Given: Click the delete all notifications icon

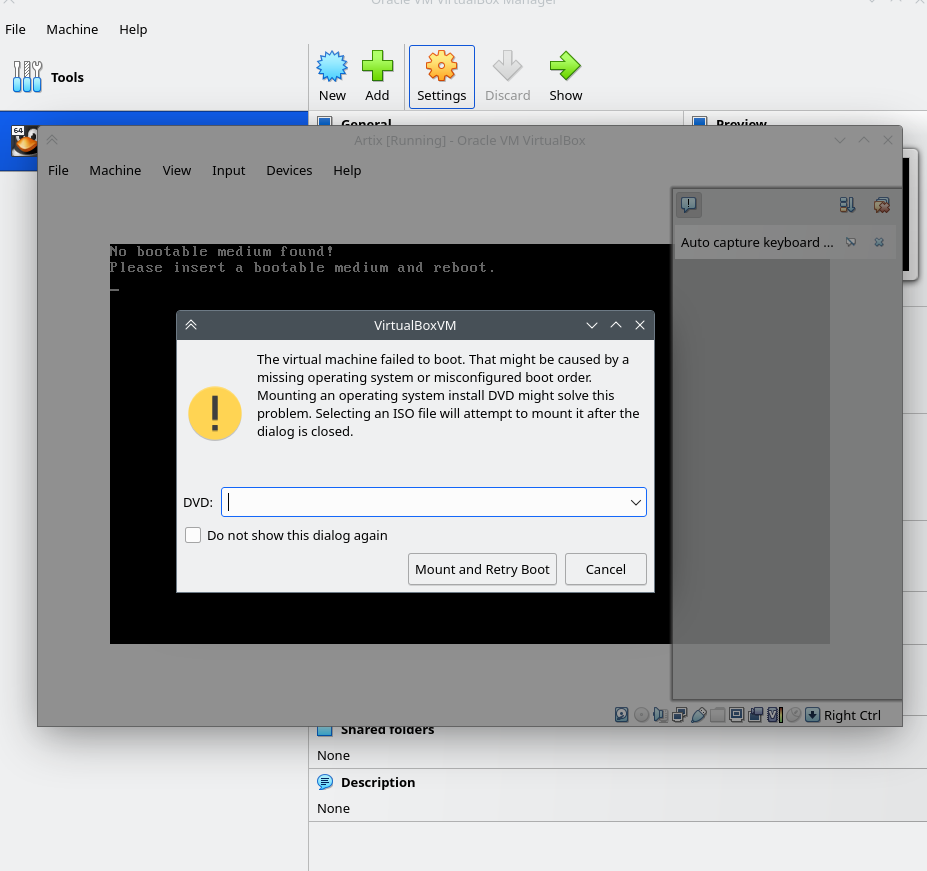Looking at the screenshot, I should tap(881, 205).
